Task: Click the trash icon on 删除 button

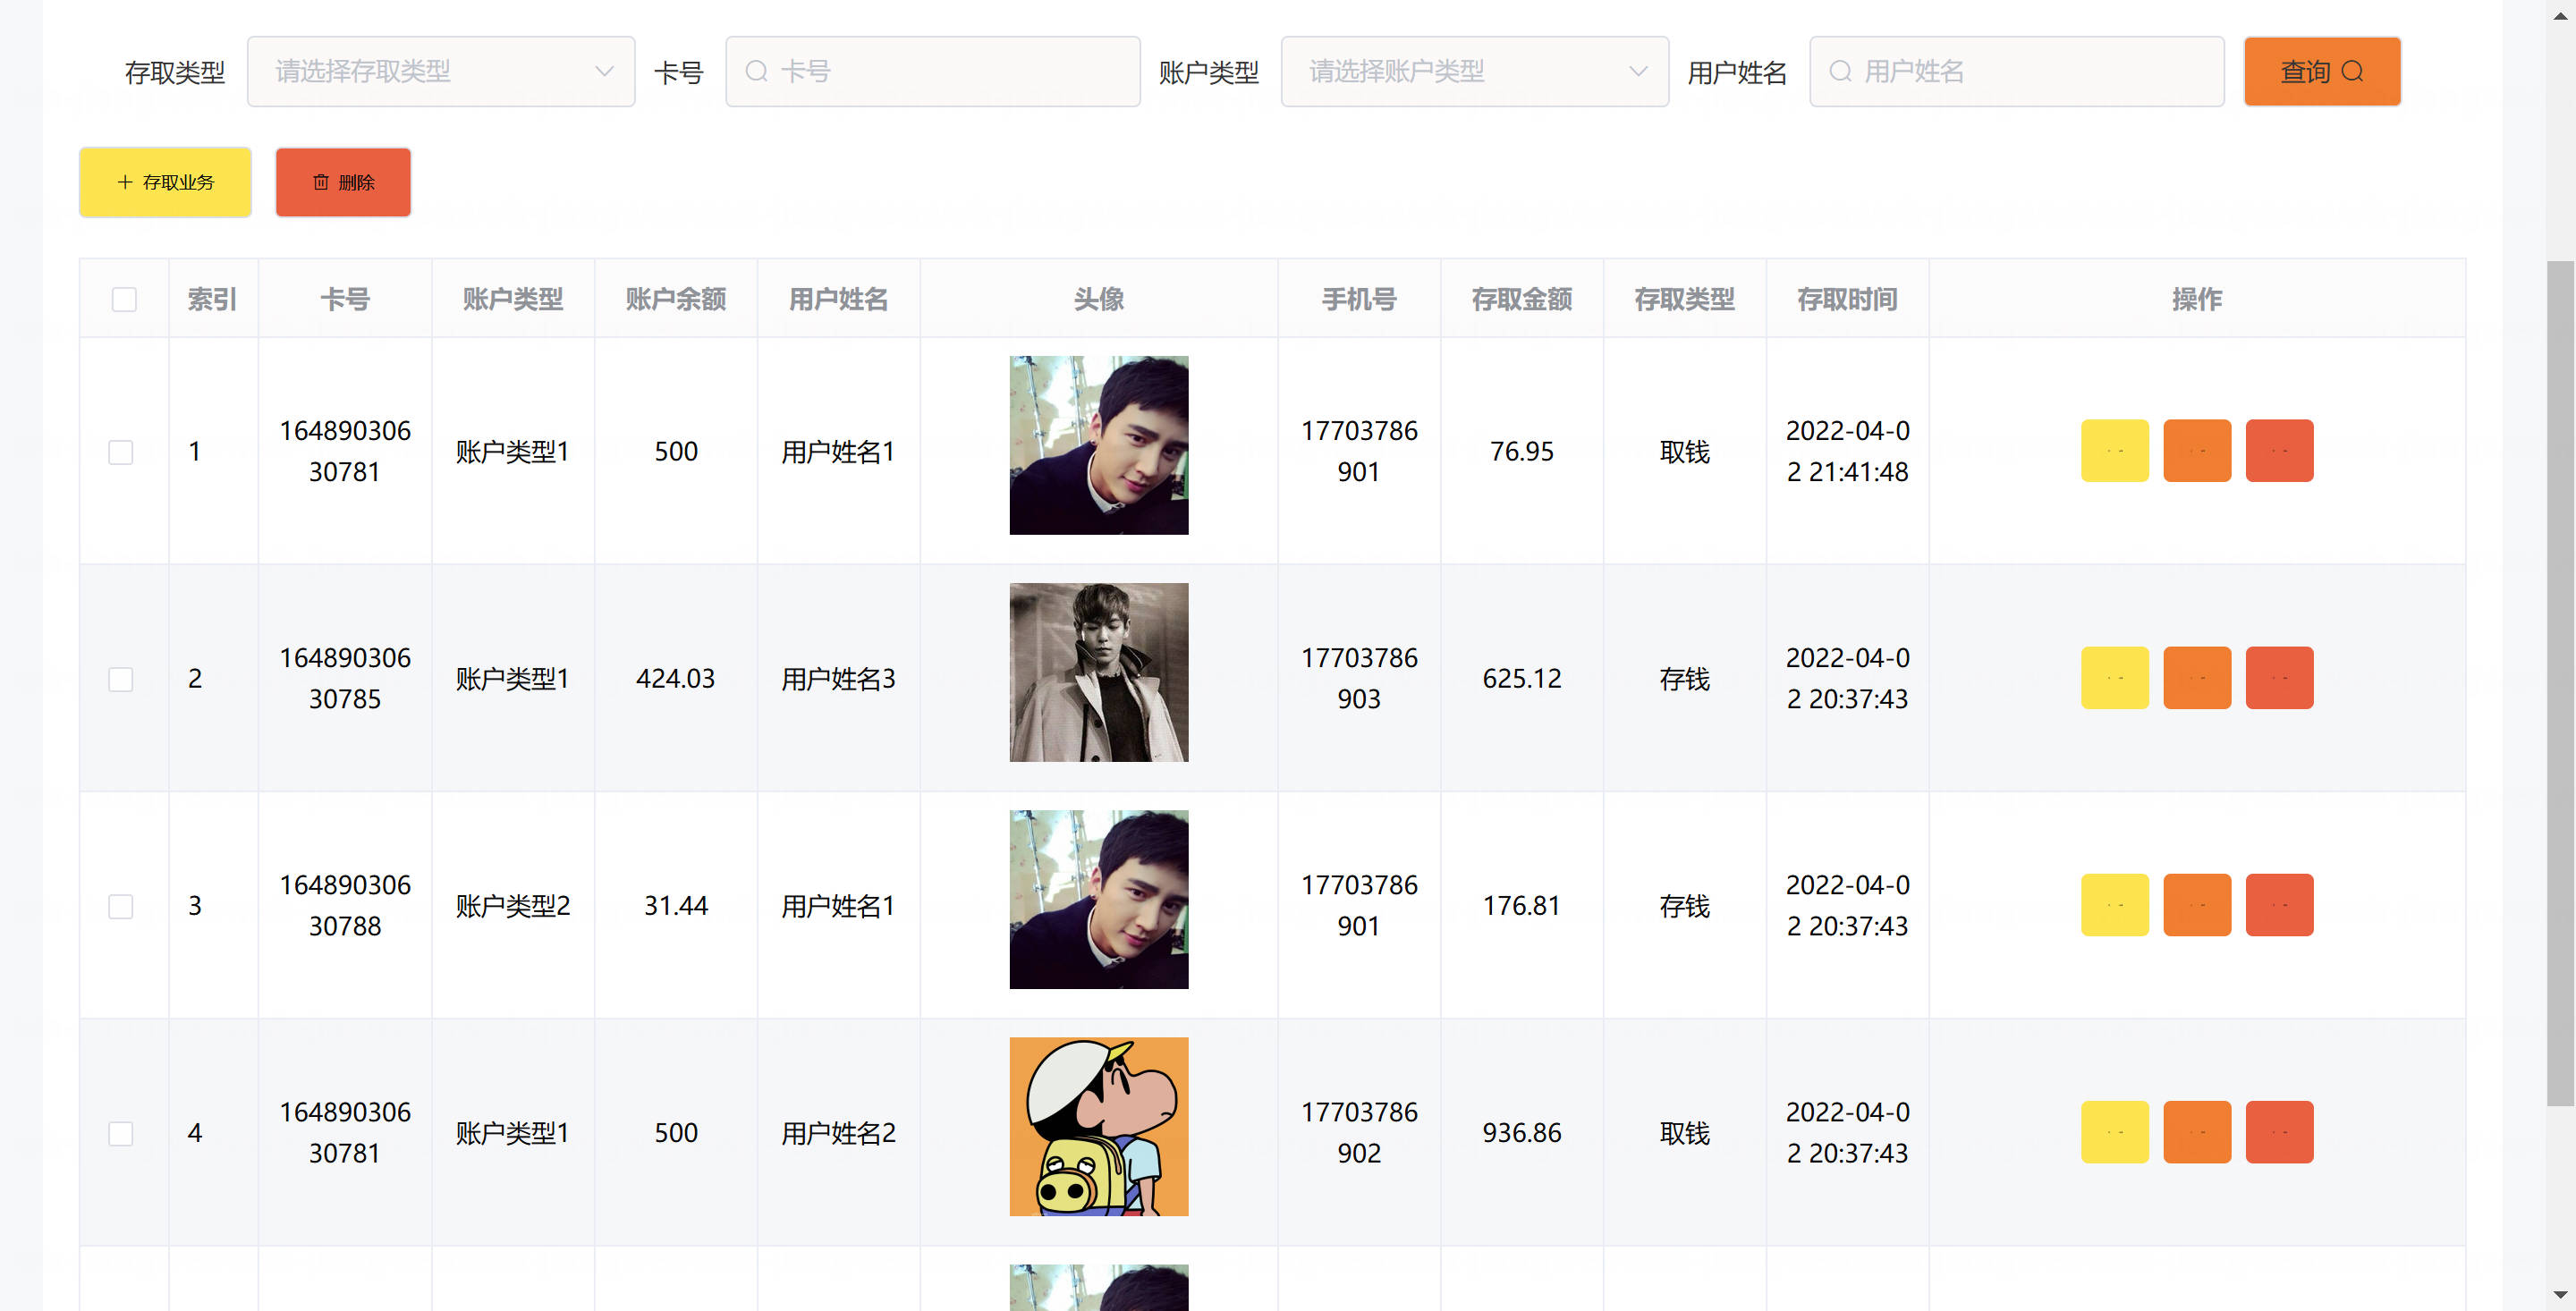Action: 321,182
